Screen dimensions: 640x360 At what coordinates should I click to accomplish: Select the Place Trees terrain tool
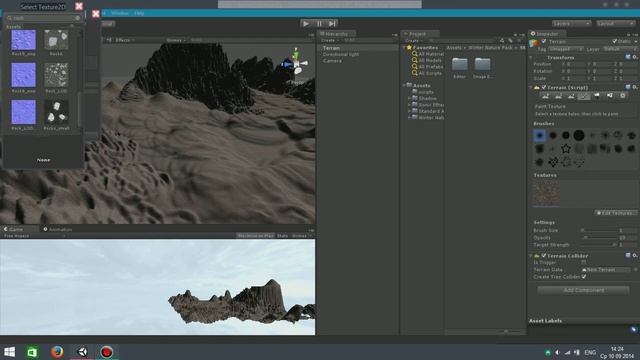597,96
